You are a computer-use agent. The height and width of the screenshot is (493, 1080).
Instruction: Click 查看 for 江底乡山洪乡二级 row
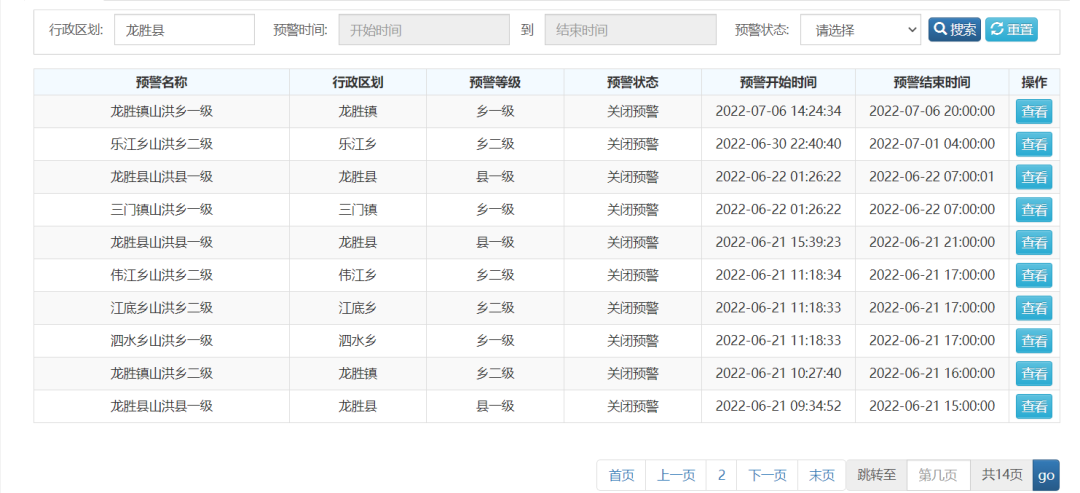(1033, 308)
